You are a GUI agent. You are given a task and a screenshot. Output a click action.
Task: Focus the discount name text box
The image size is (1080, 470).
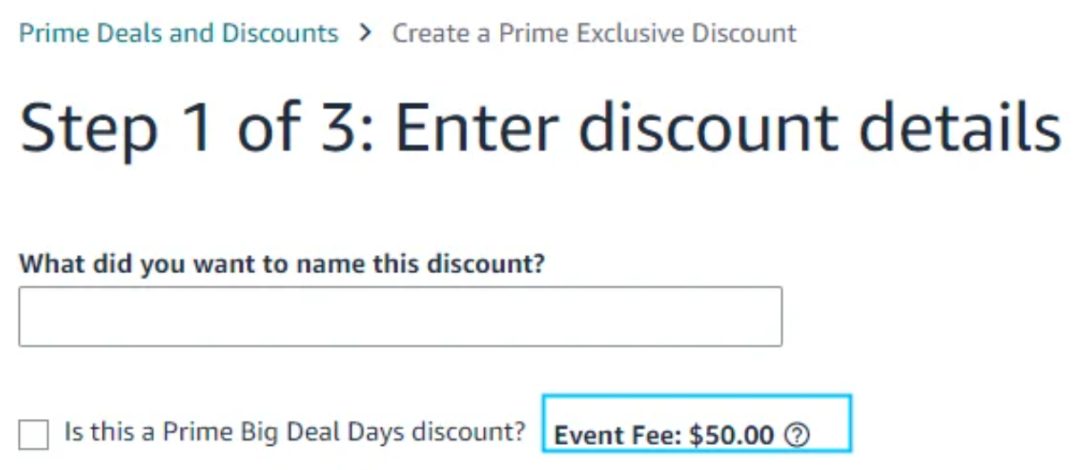click(400, 316)
